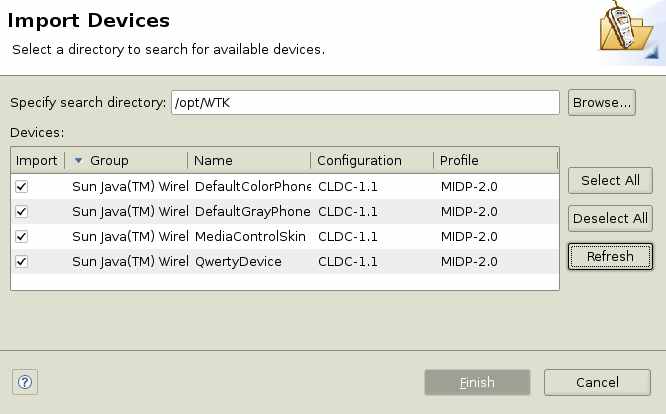Uncheck import for DefaultColorPhone device
The image size is (666, 414).
(x=21, y=186)
